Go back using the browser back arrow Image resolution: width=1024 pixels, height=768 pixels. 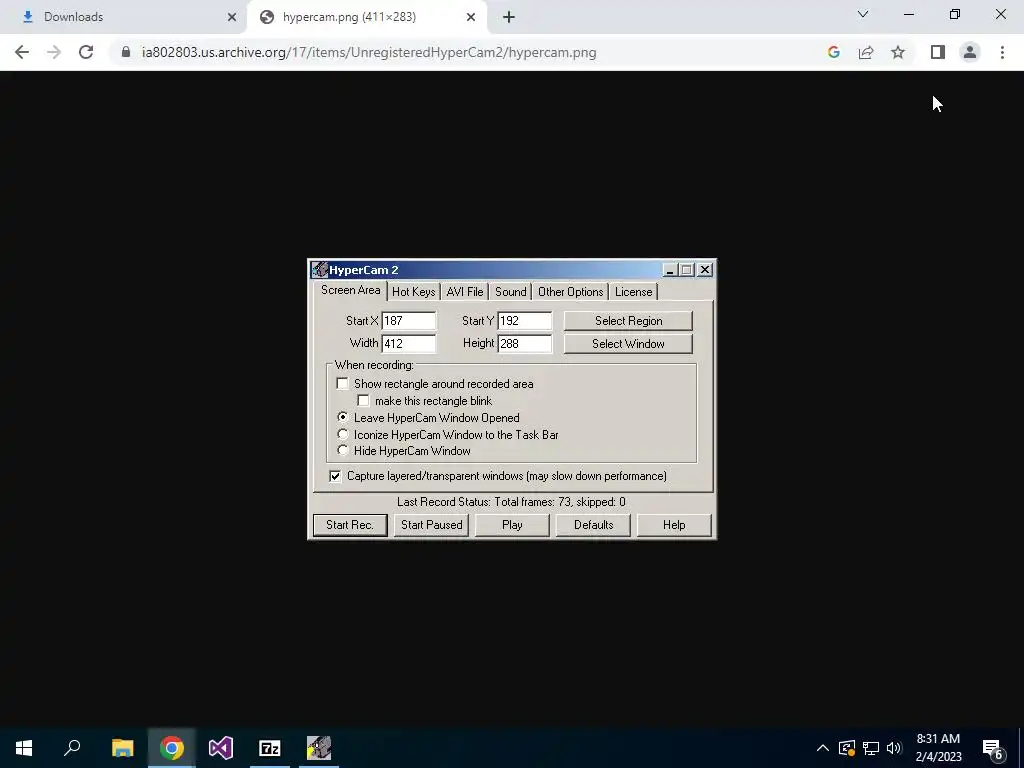point(22,52)
